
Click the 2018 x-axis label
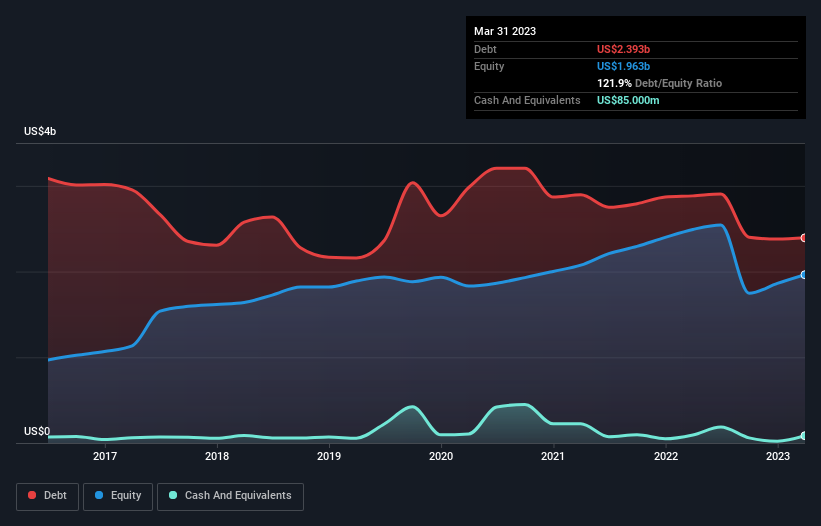pos(217,456)
